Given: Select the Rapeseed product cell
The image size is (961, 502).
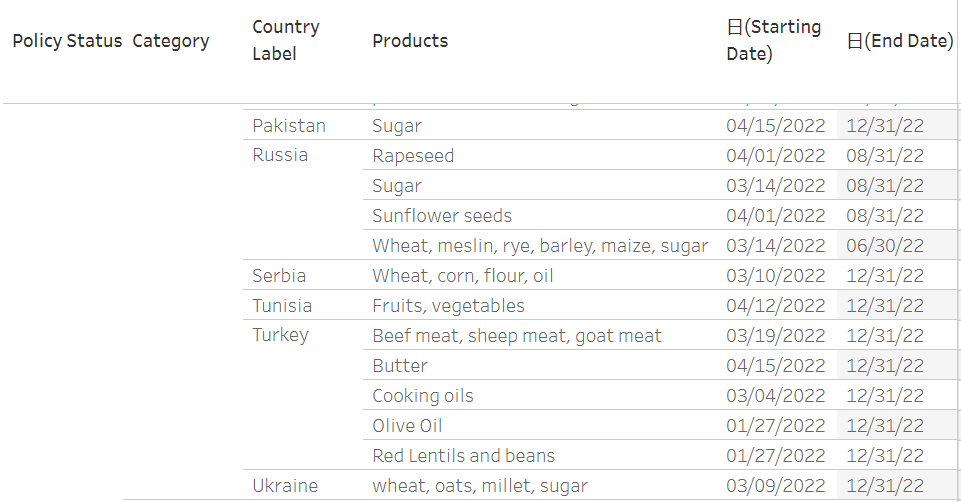Looking at the screenshot, I should pyautogui.click(x=413, y=156).
